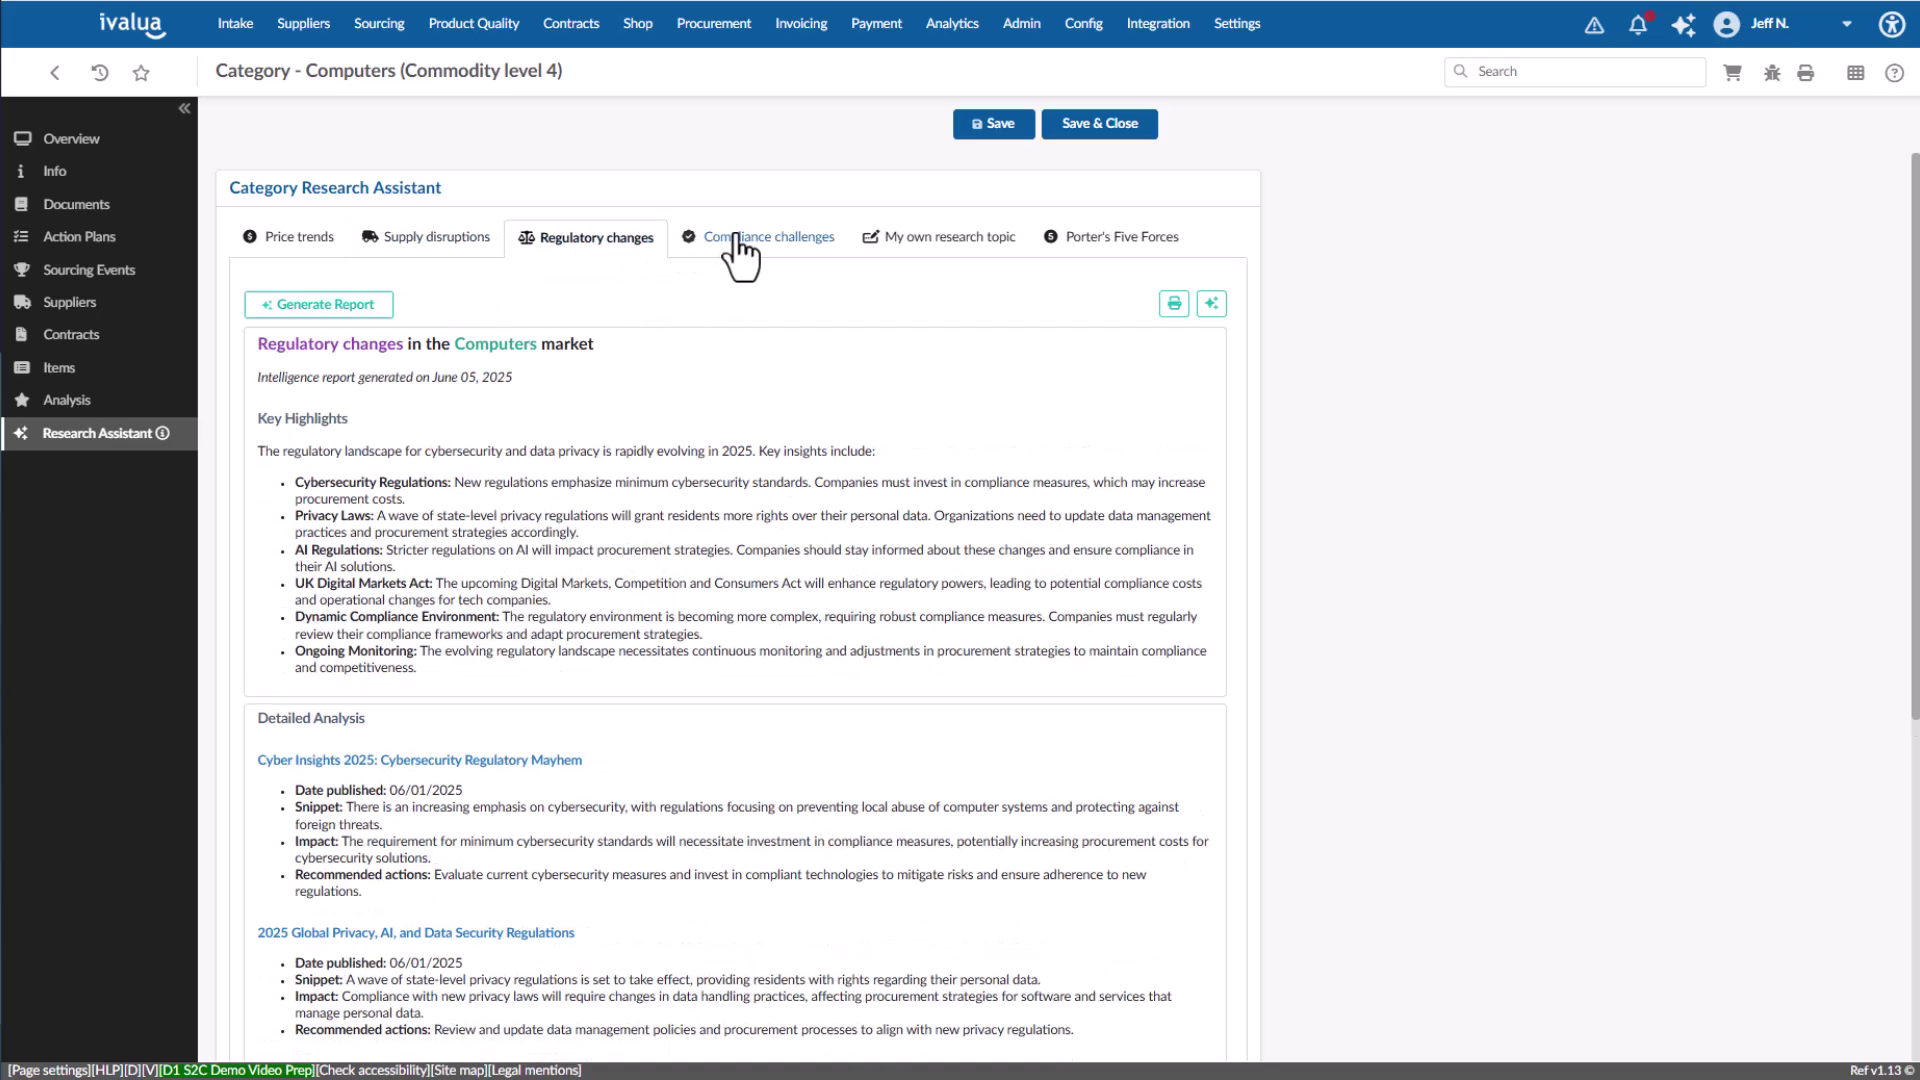This screenshot has height=1080, width=1920.
Task: Open the help question mark icon
Action: click(1895, 72)
